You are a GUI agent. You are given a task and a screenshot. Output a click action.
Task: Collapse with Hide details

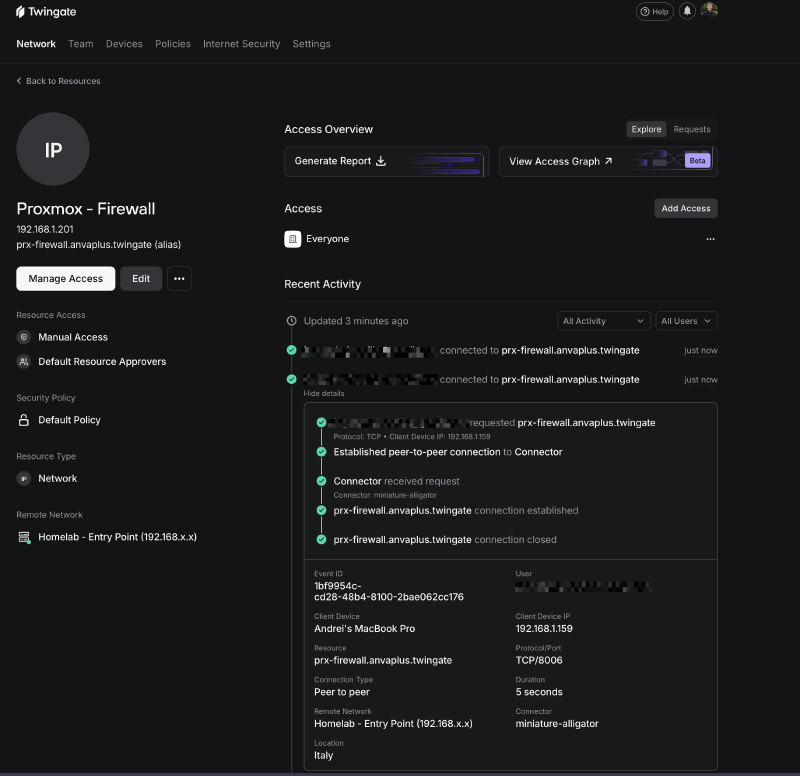coord(324,393)
